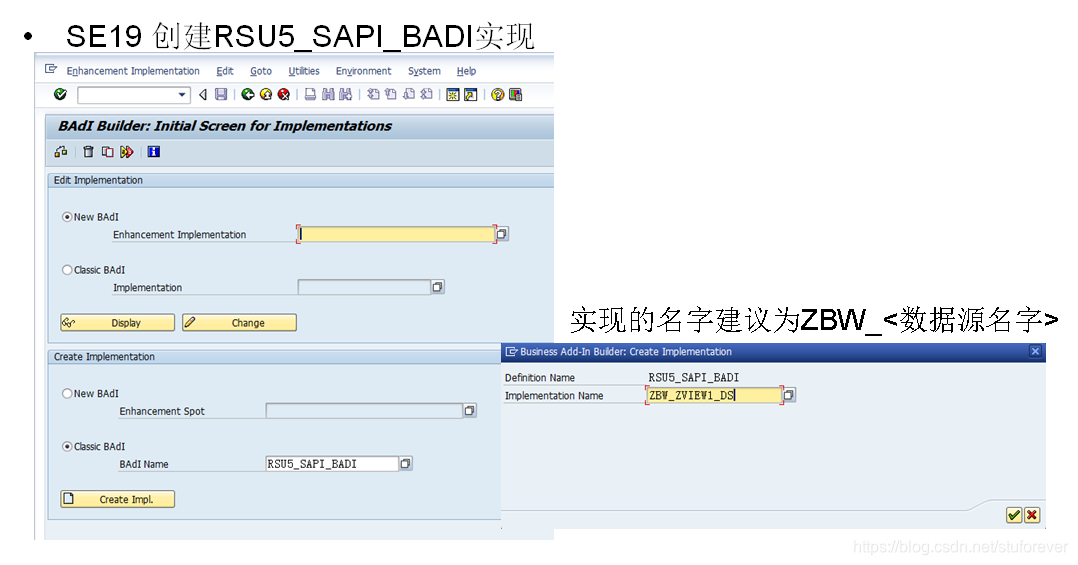
Task: Click the Display button
Action: pos(118,323)
